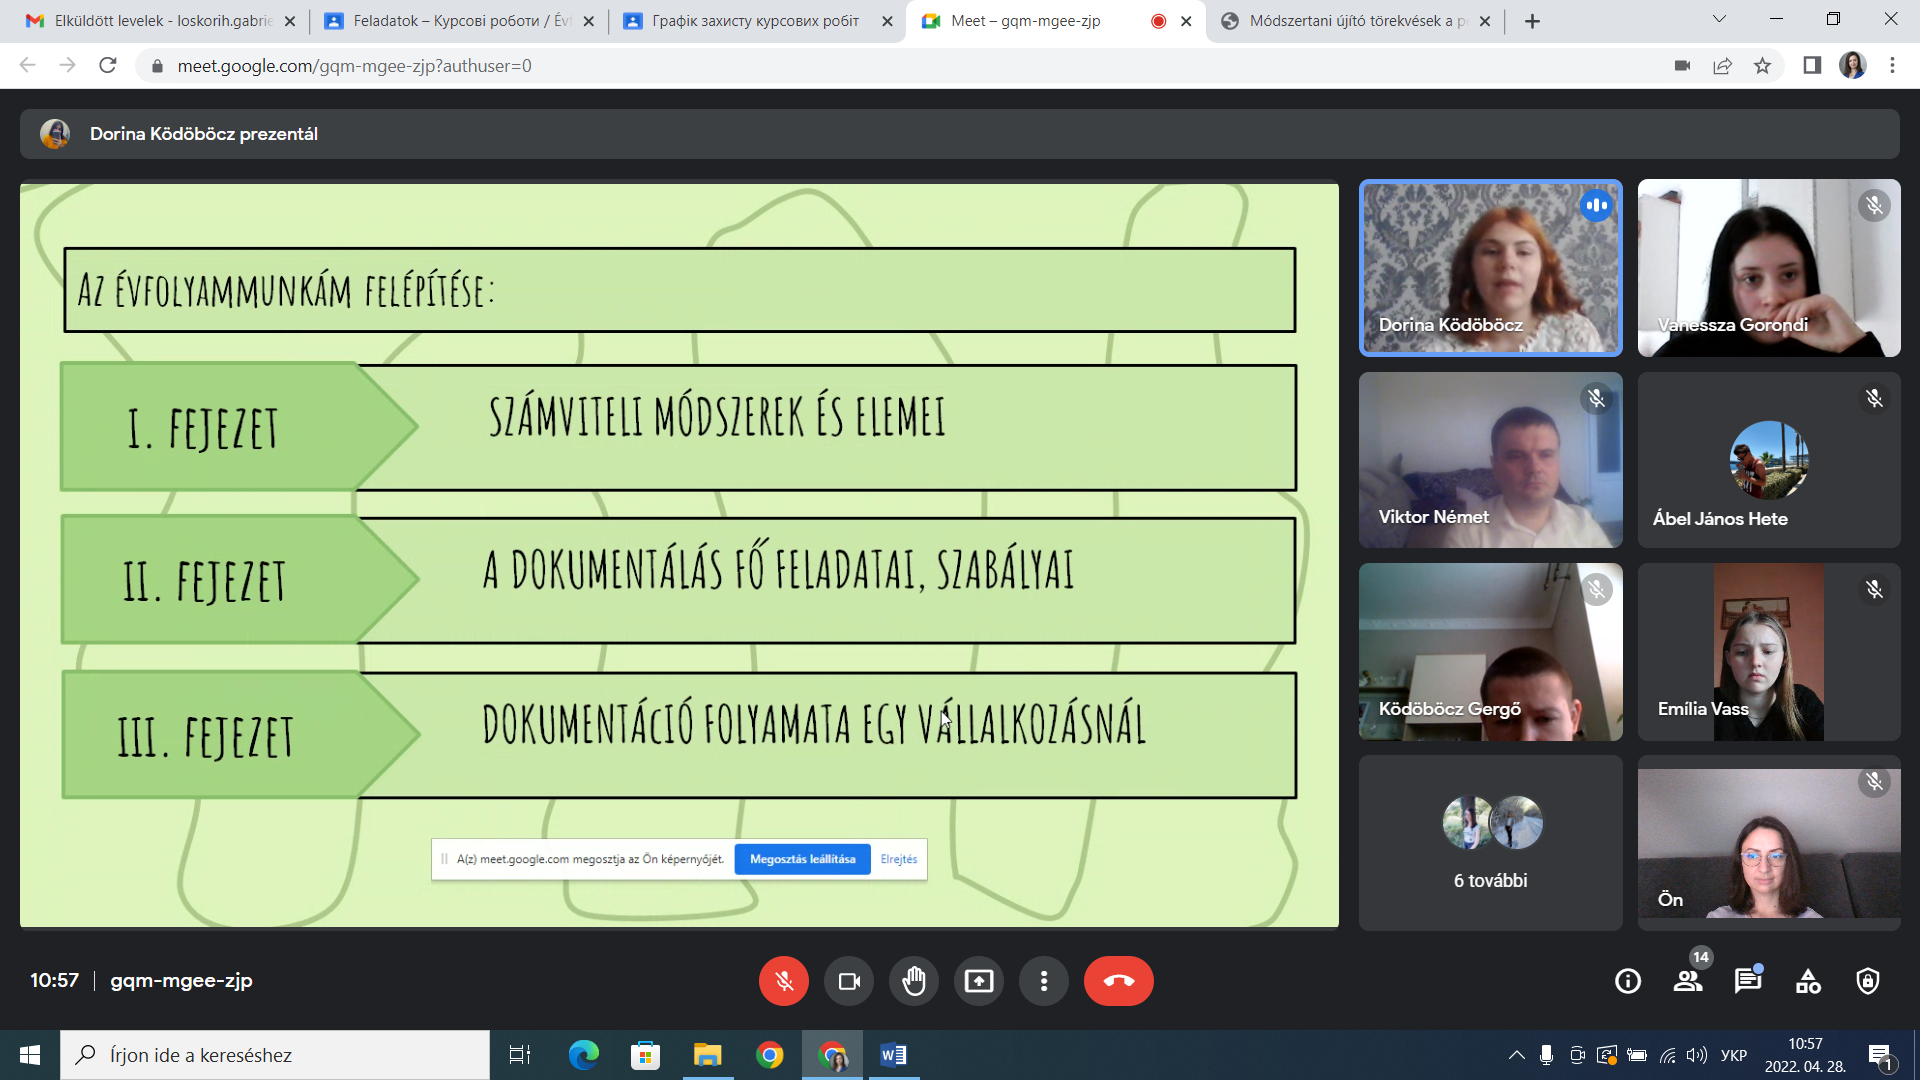Viewport: 1920px width, 1080px height.
Task: Click the present screen icon
Action: (x=979, y=981)
